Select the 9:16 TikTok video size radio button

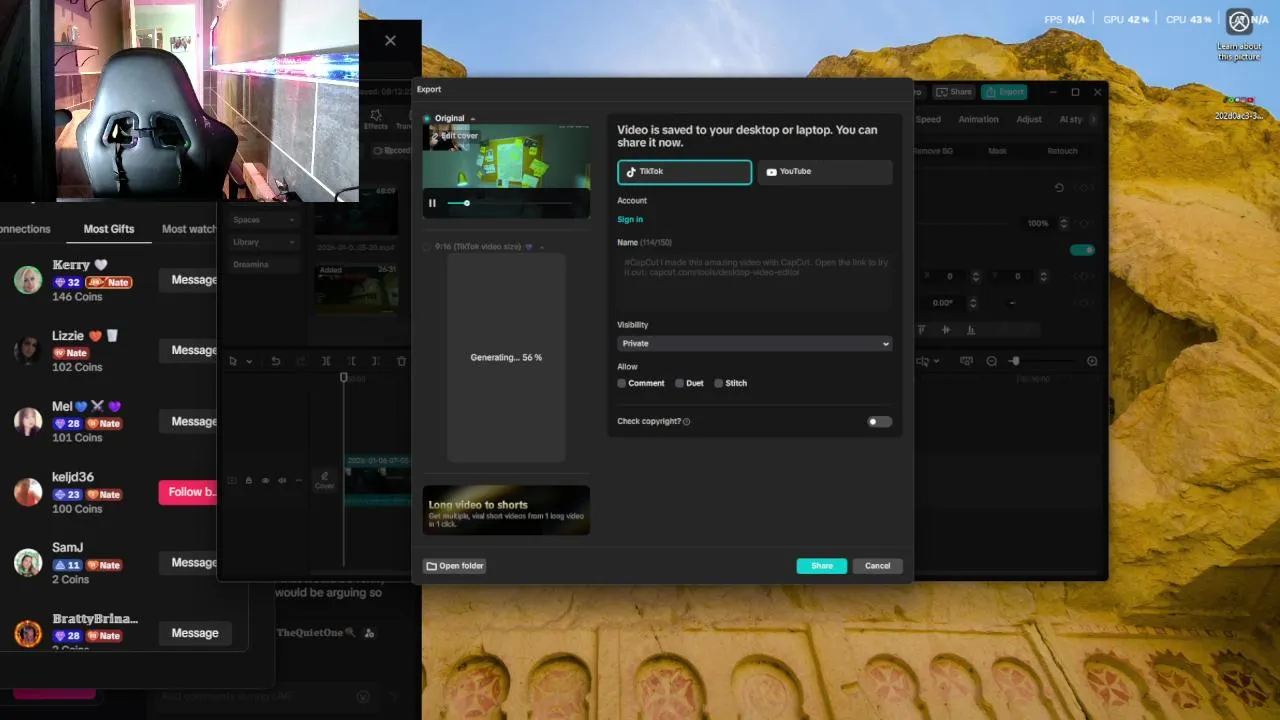coord(427,246)
